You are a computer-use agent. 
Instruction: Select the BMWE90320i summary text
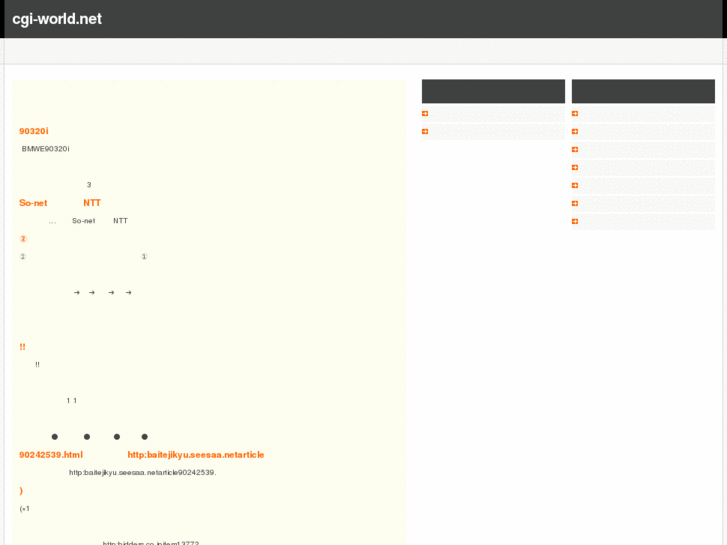tap(45, 149)
